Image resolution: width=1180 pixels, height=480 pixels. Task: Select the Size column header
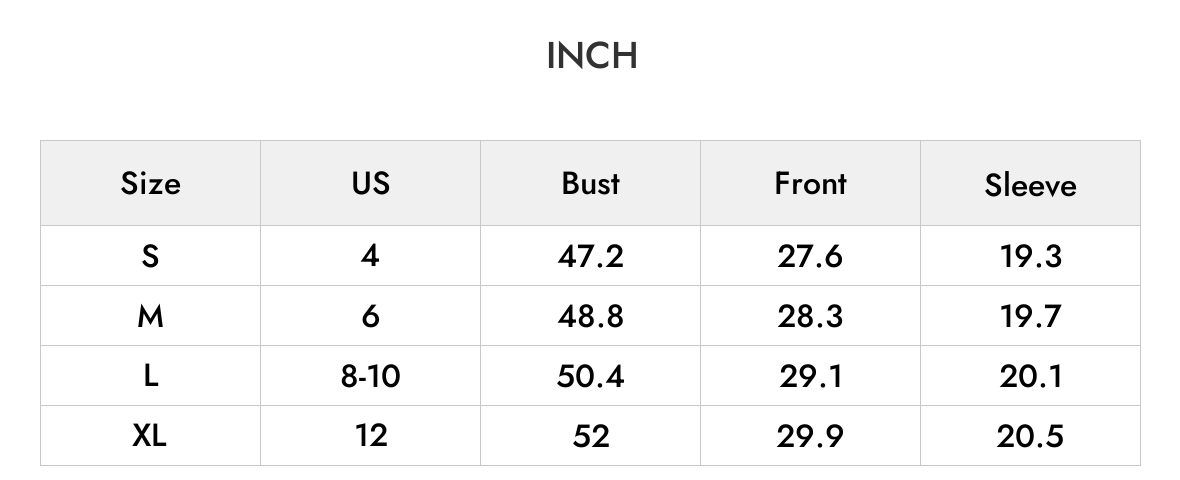coord(151,184)
